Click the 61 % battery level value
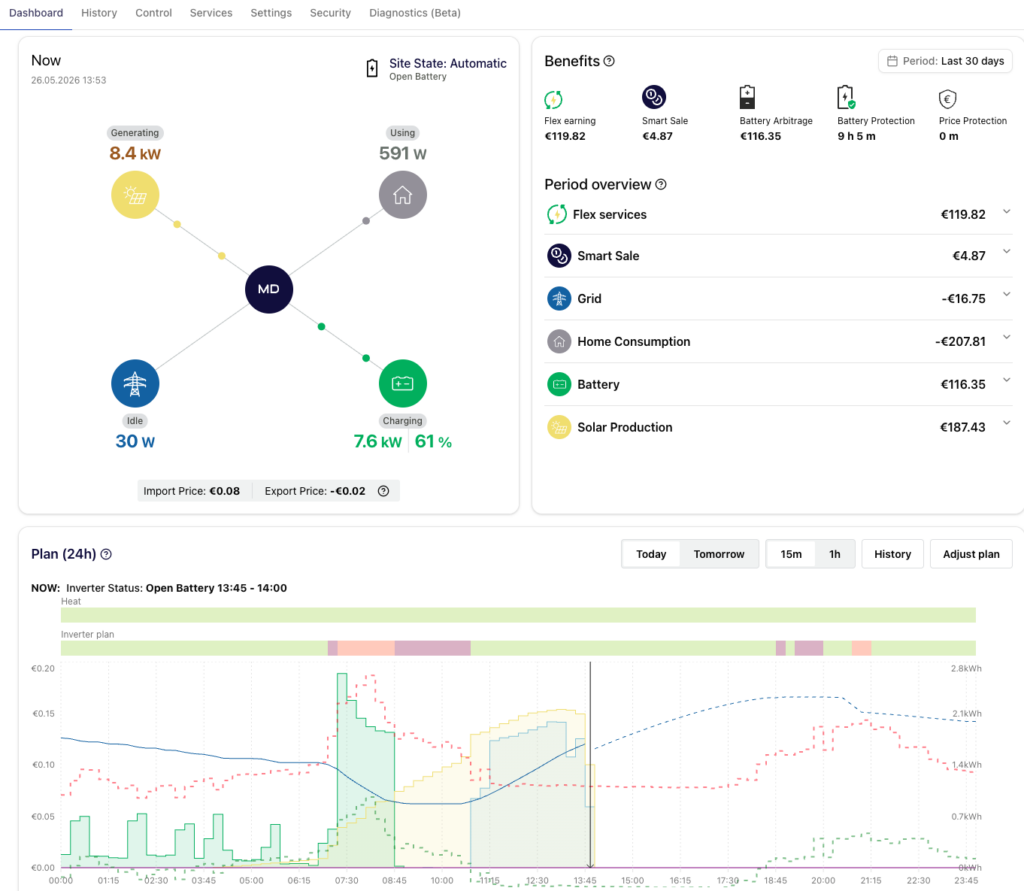Screen dimensions: 1024x891 (433, 442)
